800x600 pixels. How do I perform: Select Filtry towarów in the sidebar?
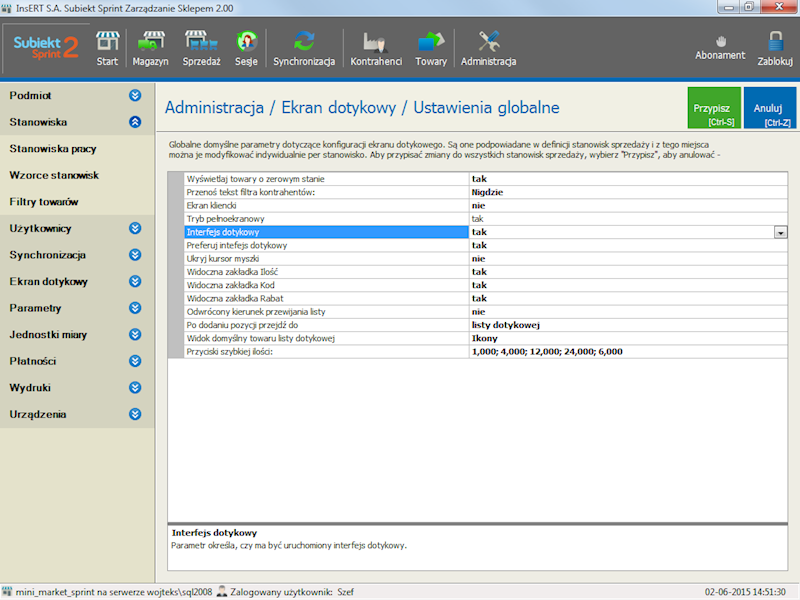pyautogui.click(x=44, y=202)
